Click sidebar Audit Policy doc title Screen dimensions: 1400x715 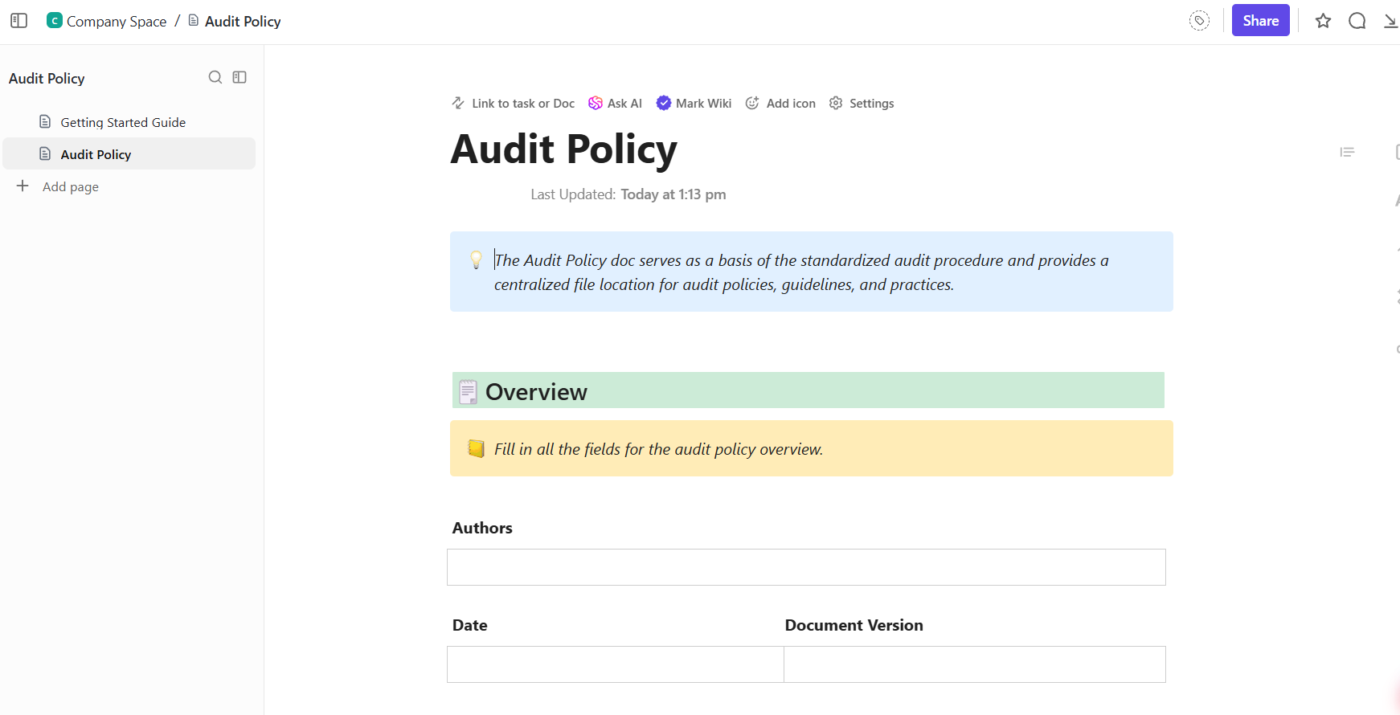coord(47,78)
